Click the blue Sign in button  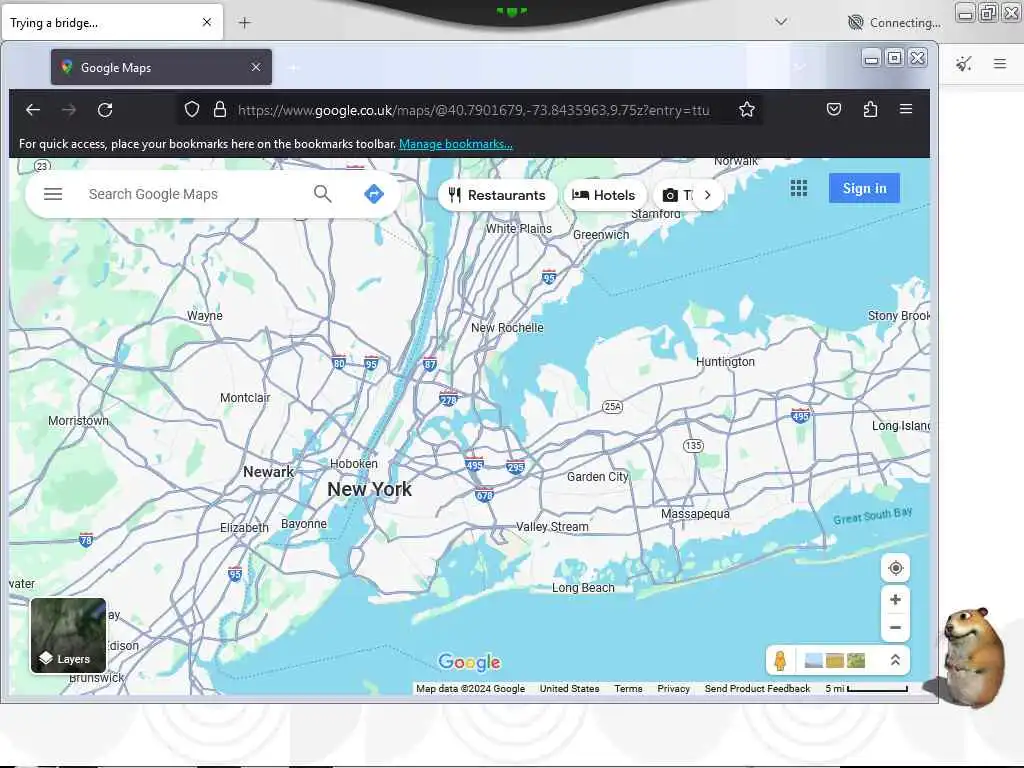point(864,188)
